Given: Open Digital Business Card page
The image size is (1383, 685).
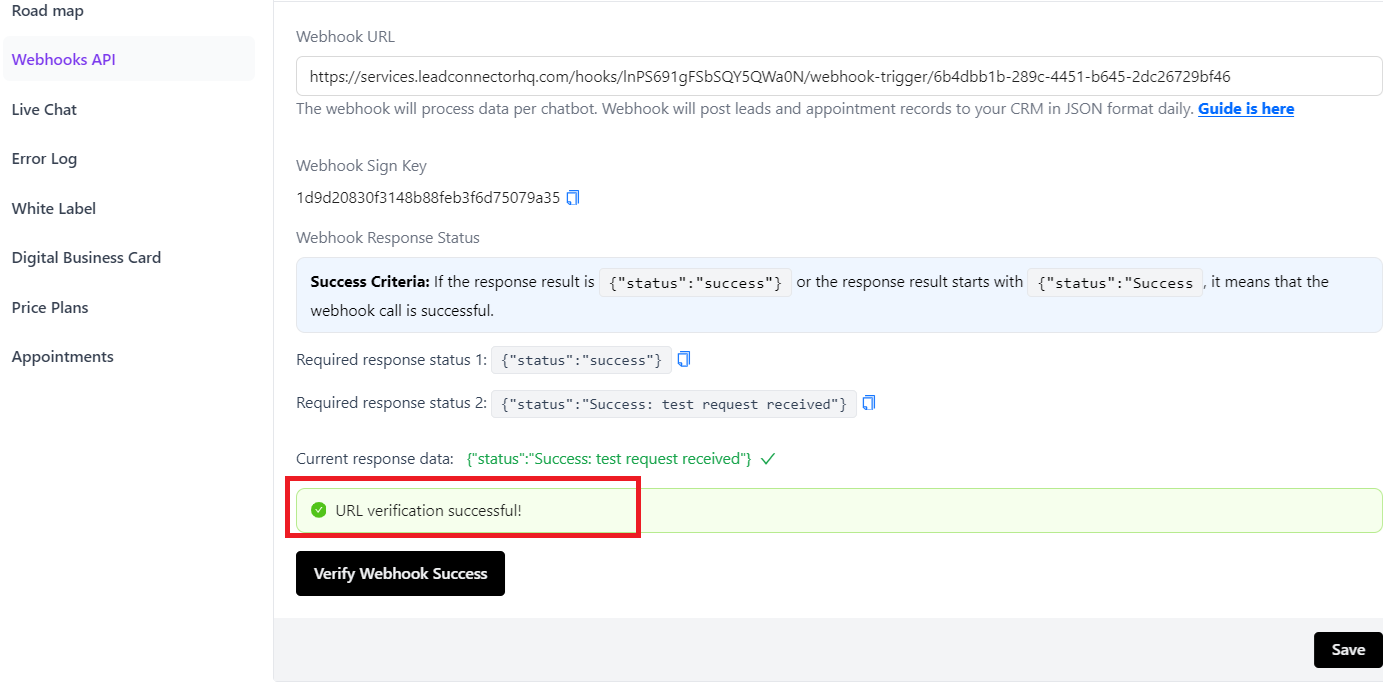Looking at the screenshot, I should (x=86, y=257).
